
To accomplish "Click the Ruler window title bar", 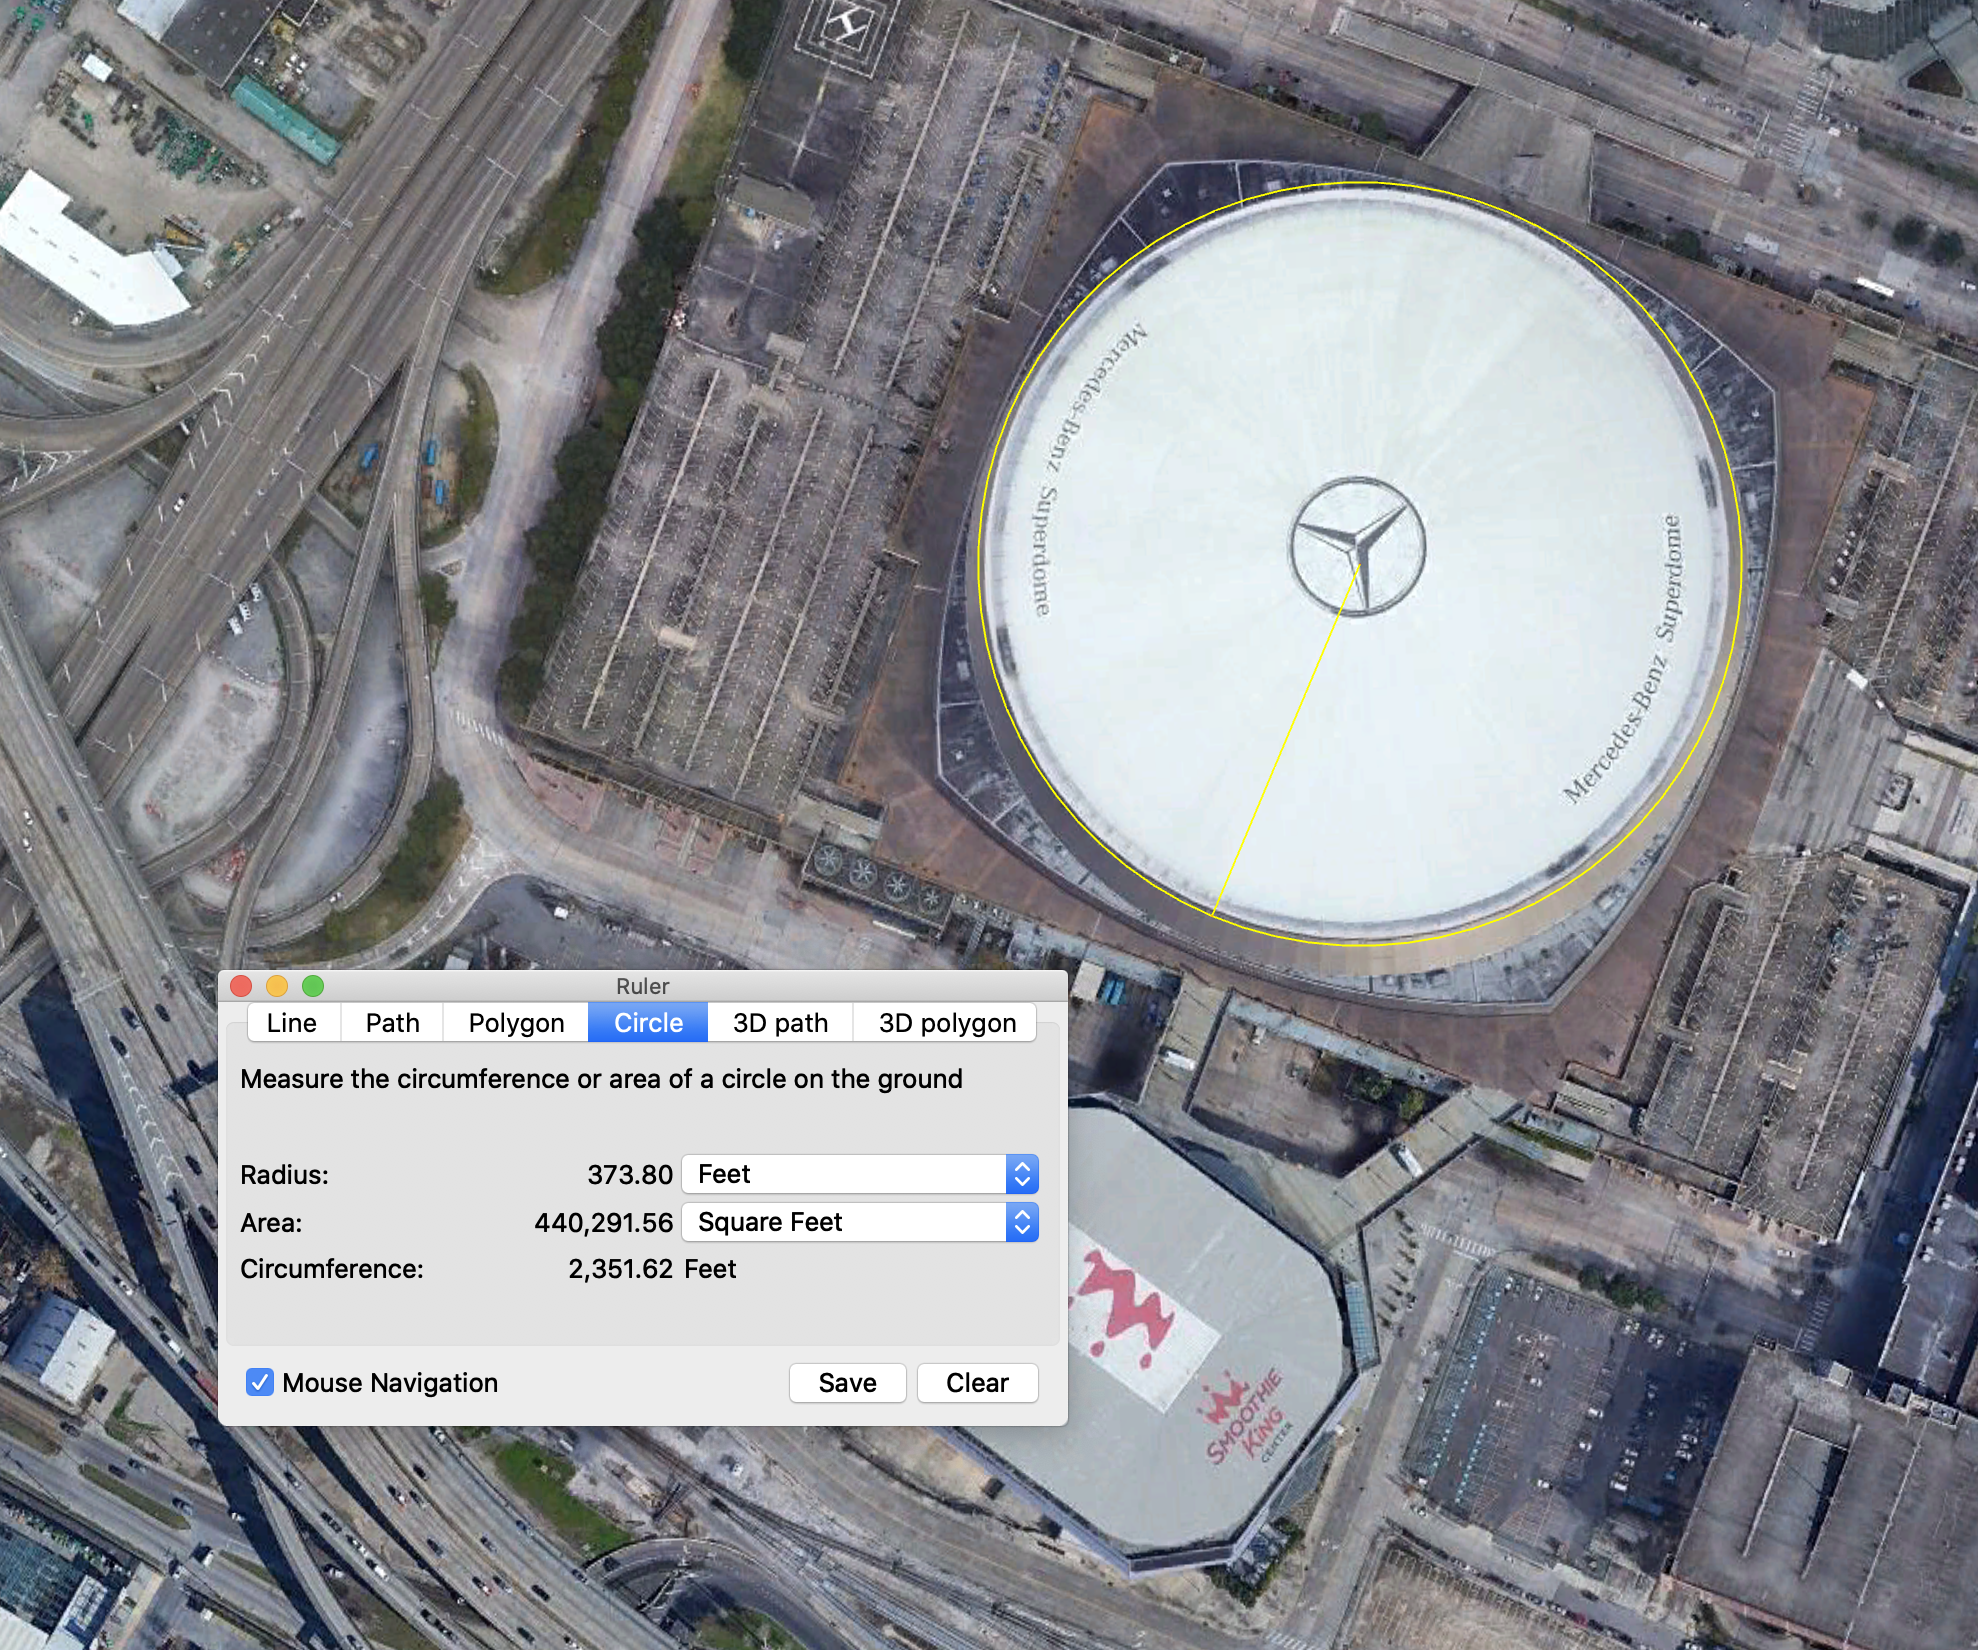I will (x=643, y=986).
